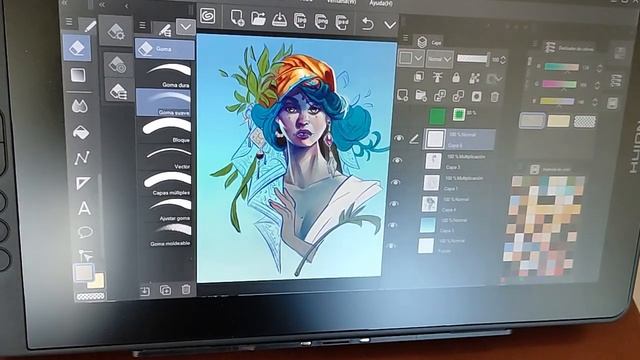The height and width of the screenshot is (360, 640).
Task: Open the sub tool palette hamburger menu
Action: (142, 25)
